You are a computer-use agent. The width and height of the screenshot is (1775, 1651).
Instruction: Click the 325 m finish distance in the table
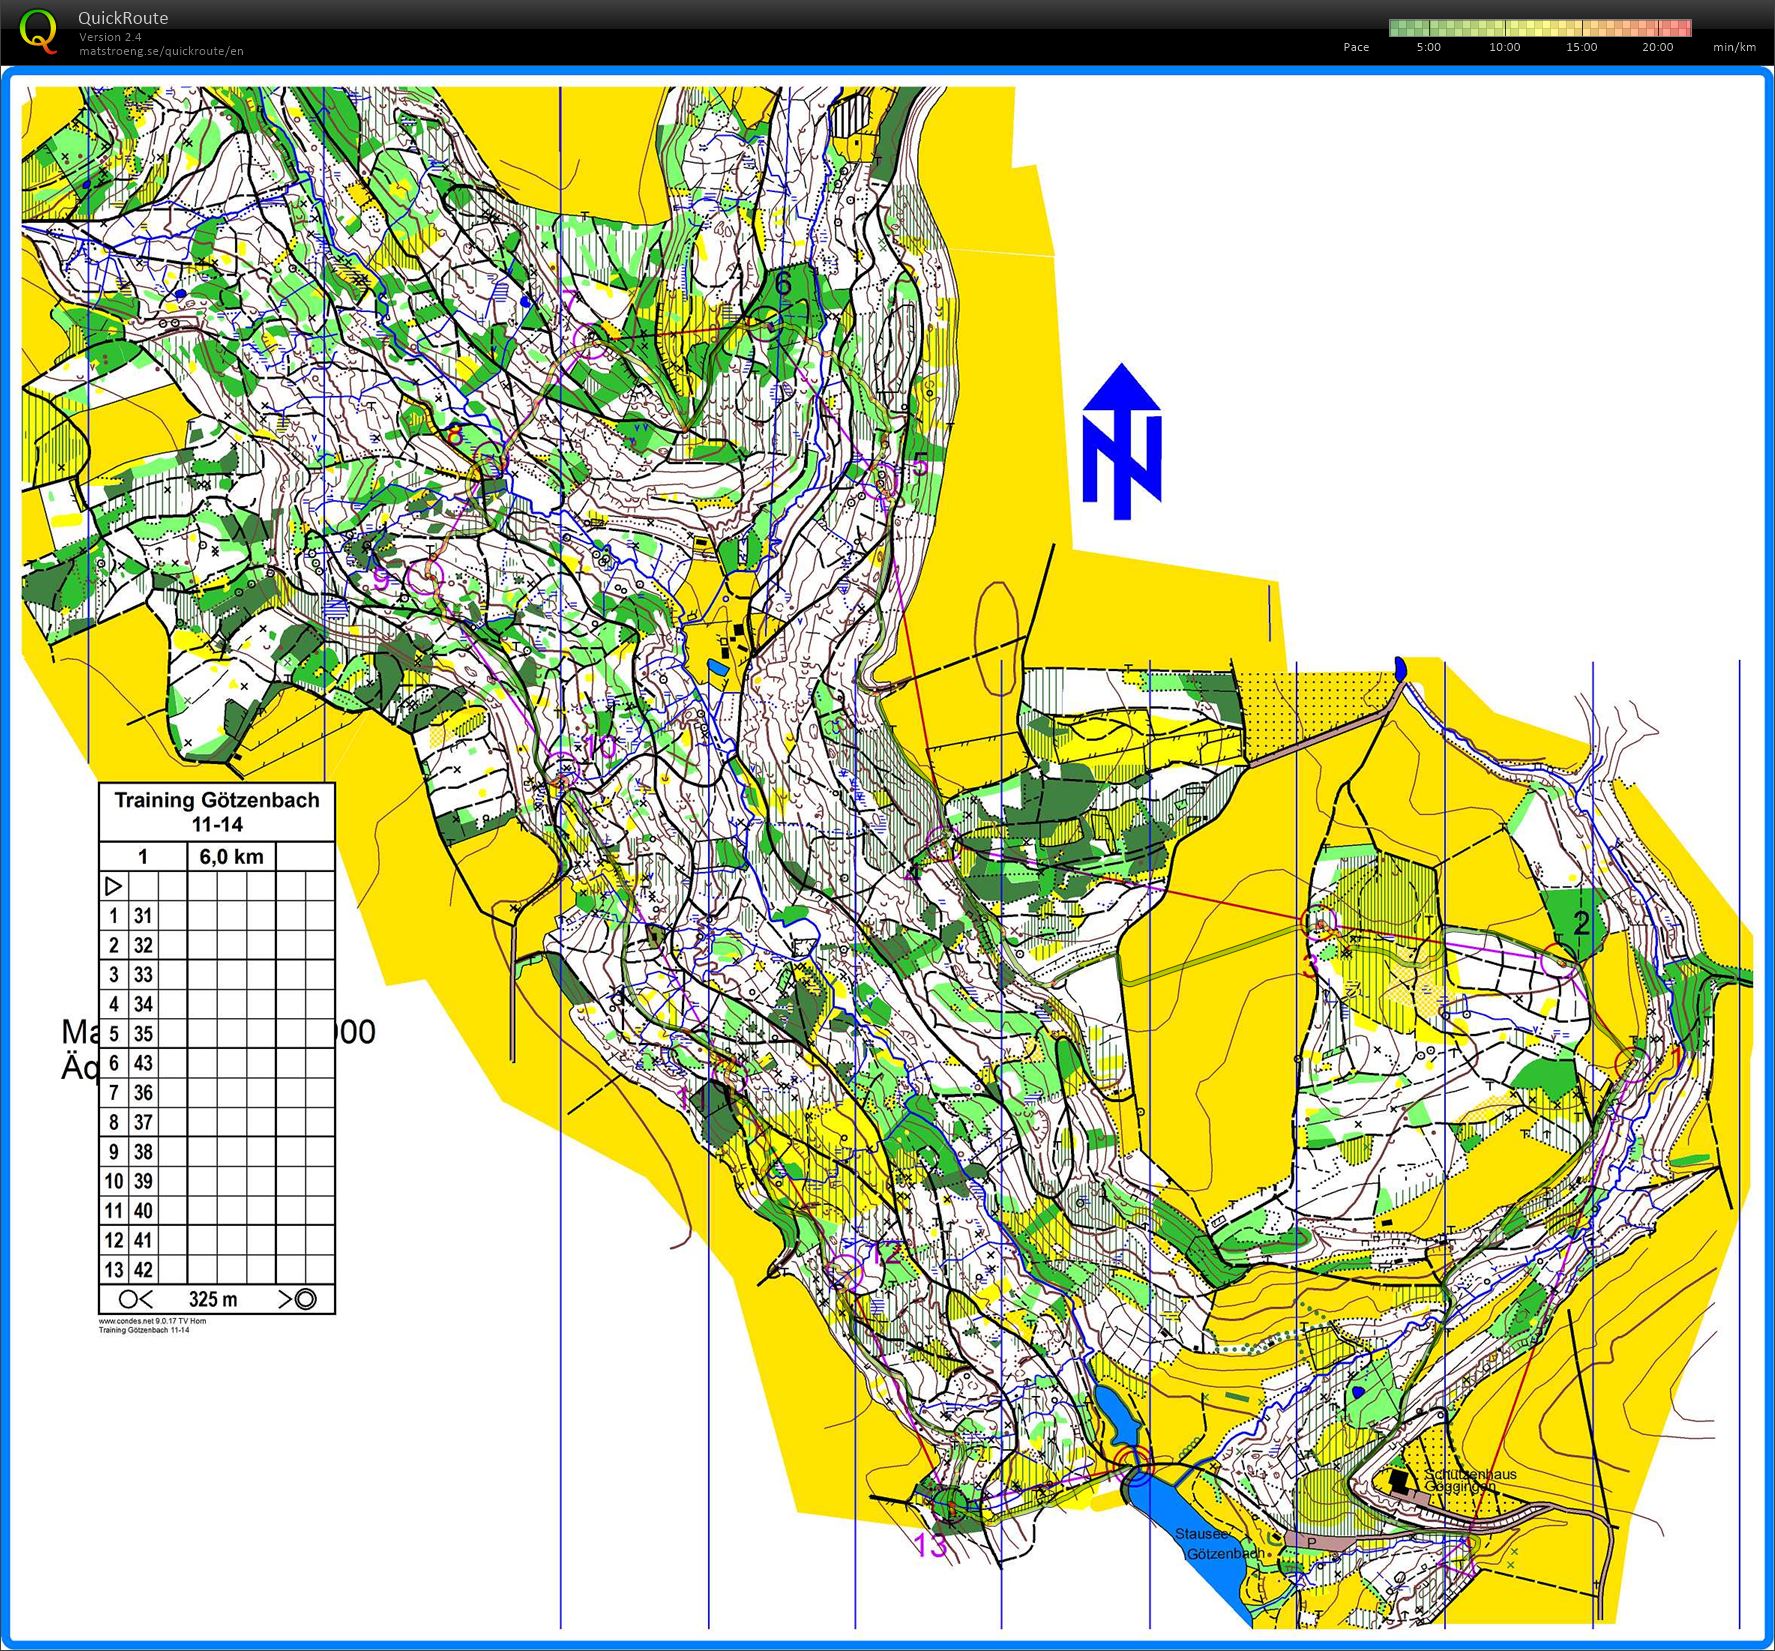coord(213,1299)
